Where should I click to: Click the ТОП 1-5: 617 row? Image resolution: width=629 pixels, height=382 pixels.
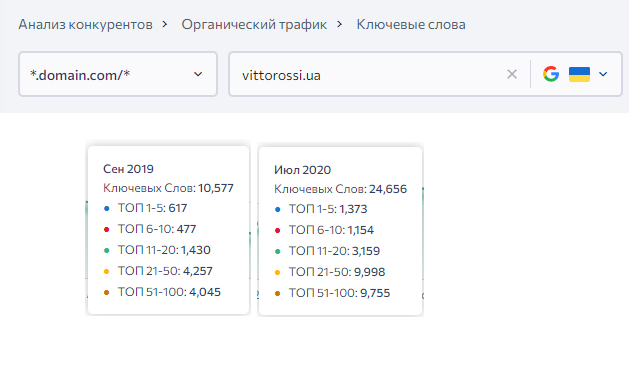click(x=145, y=208)
